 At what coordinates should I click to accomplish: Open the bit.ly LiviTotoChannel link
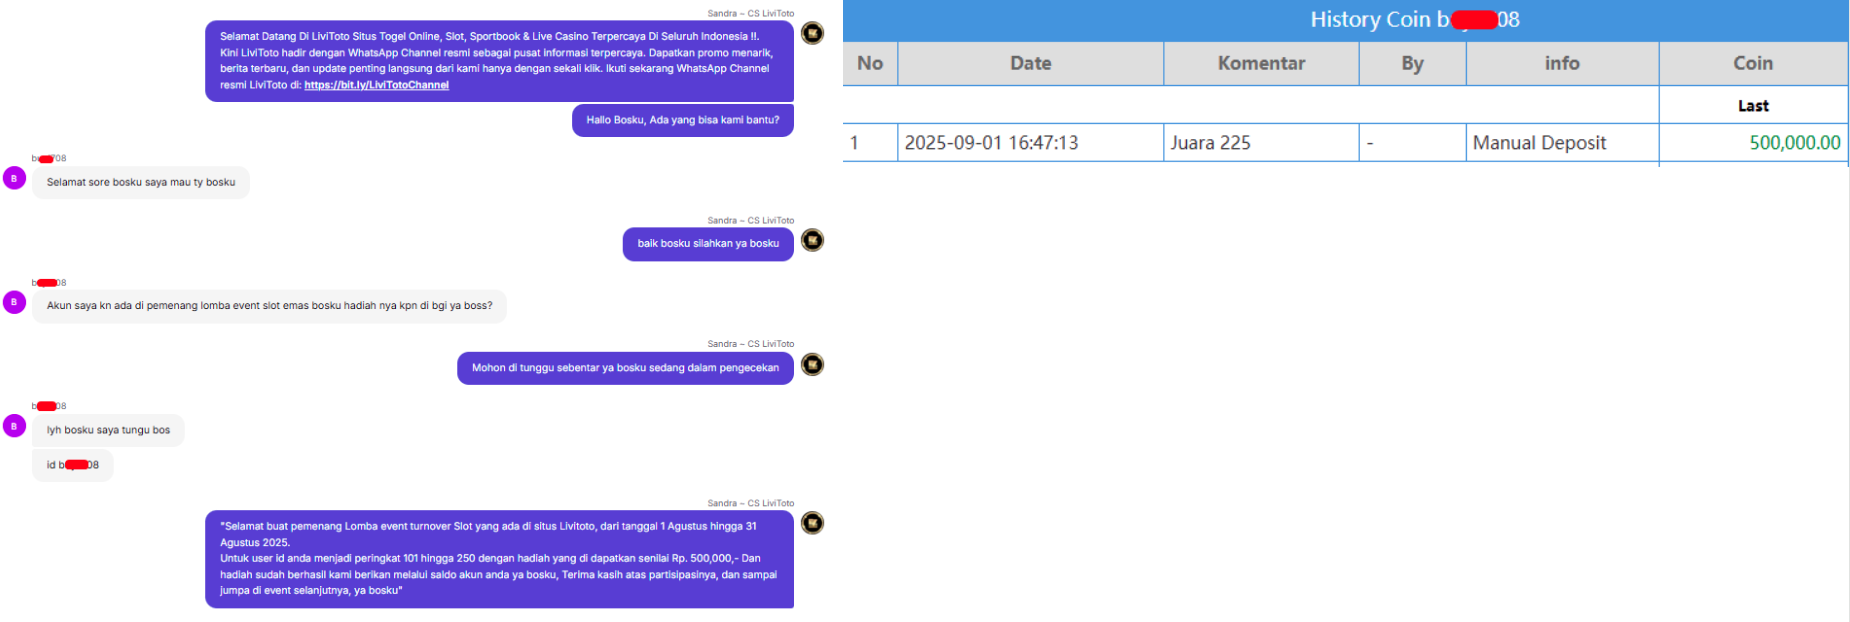(x=376, y=85)
